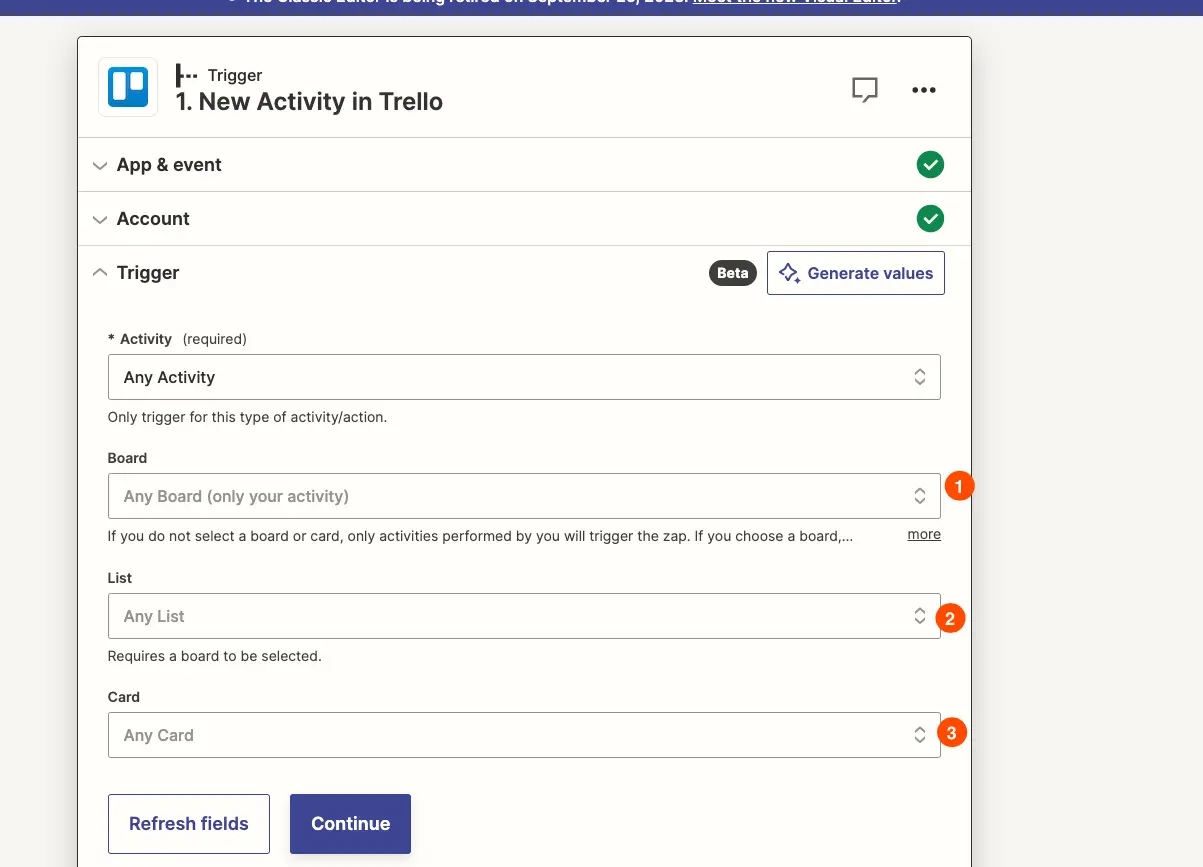The height and width of the screenshot is (867, 1203).
Task: Click the Continue button
Action: [x=350, y=824]
